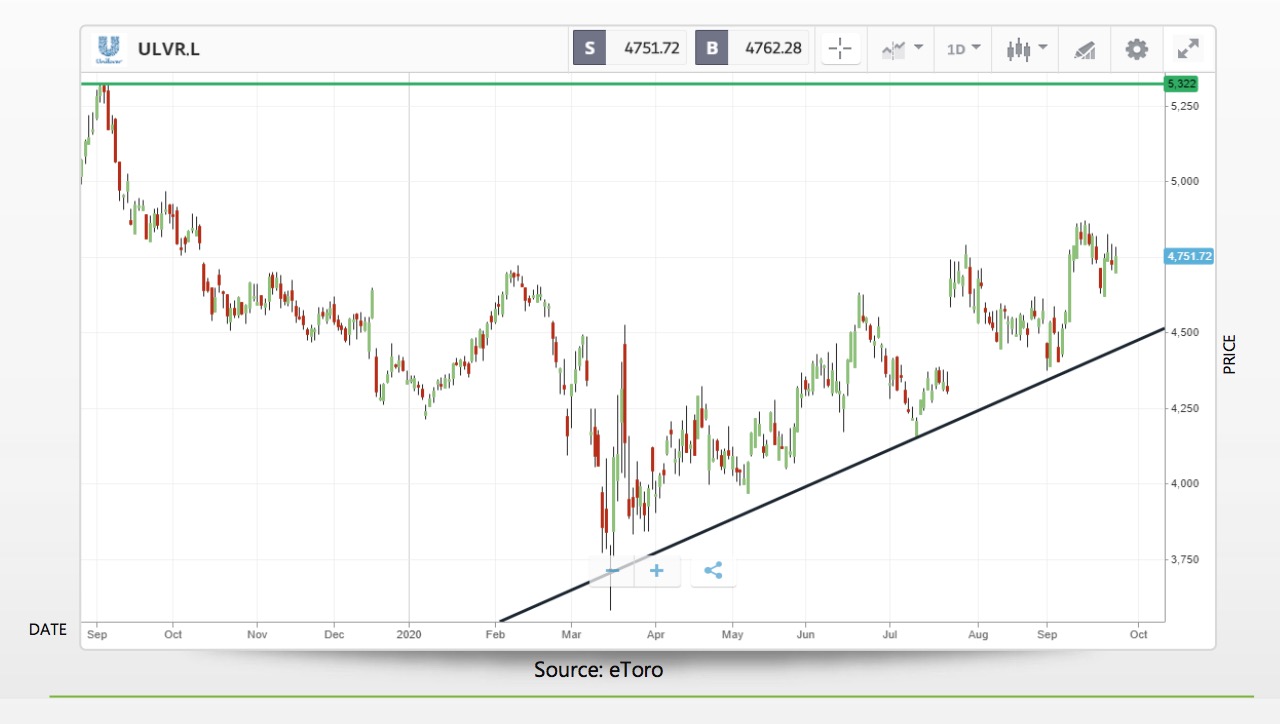Viewport: 1280px width, 724px height.
Task: Click the Sell button marked S
Action: (589, 48)
